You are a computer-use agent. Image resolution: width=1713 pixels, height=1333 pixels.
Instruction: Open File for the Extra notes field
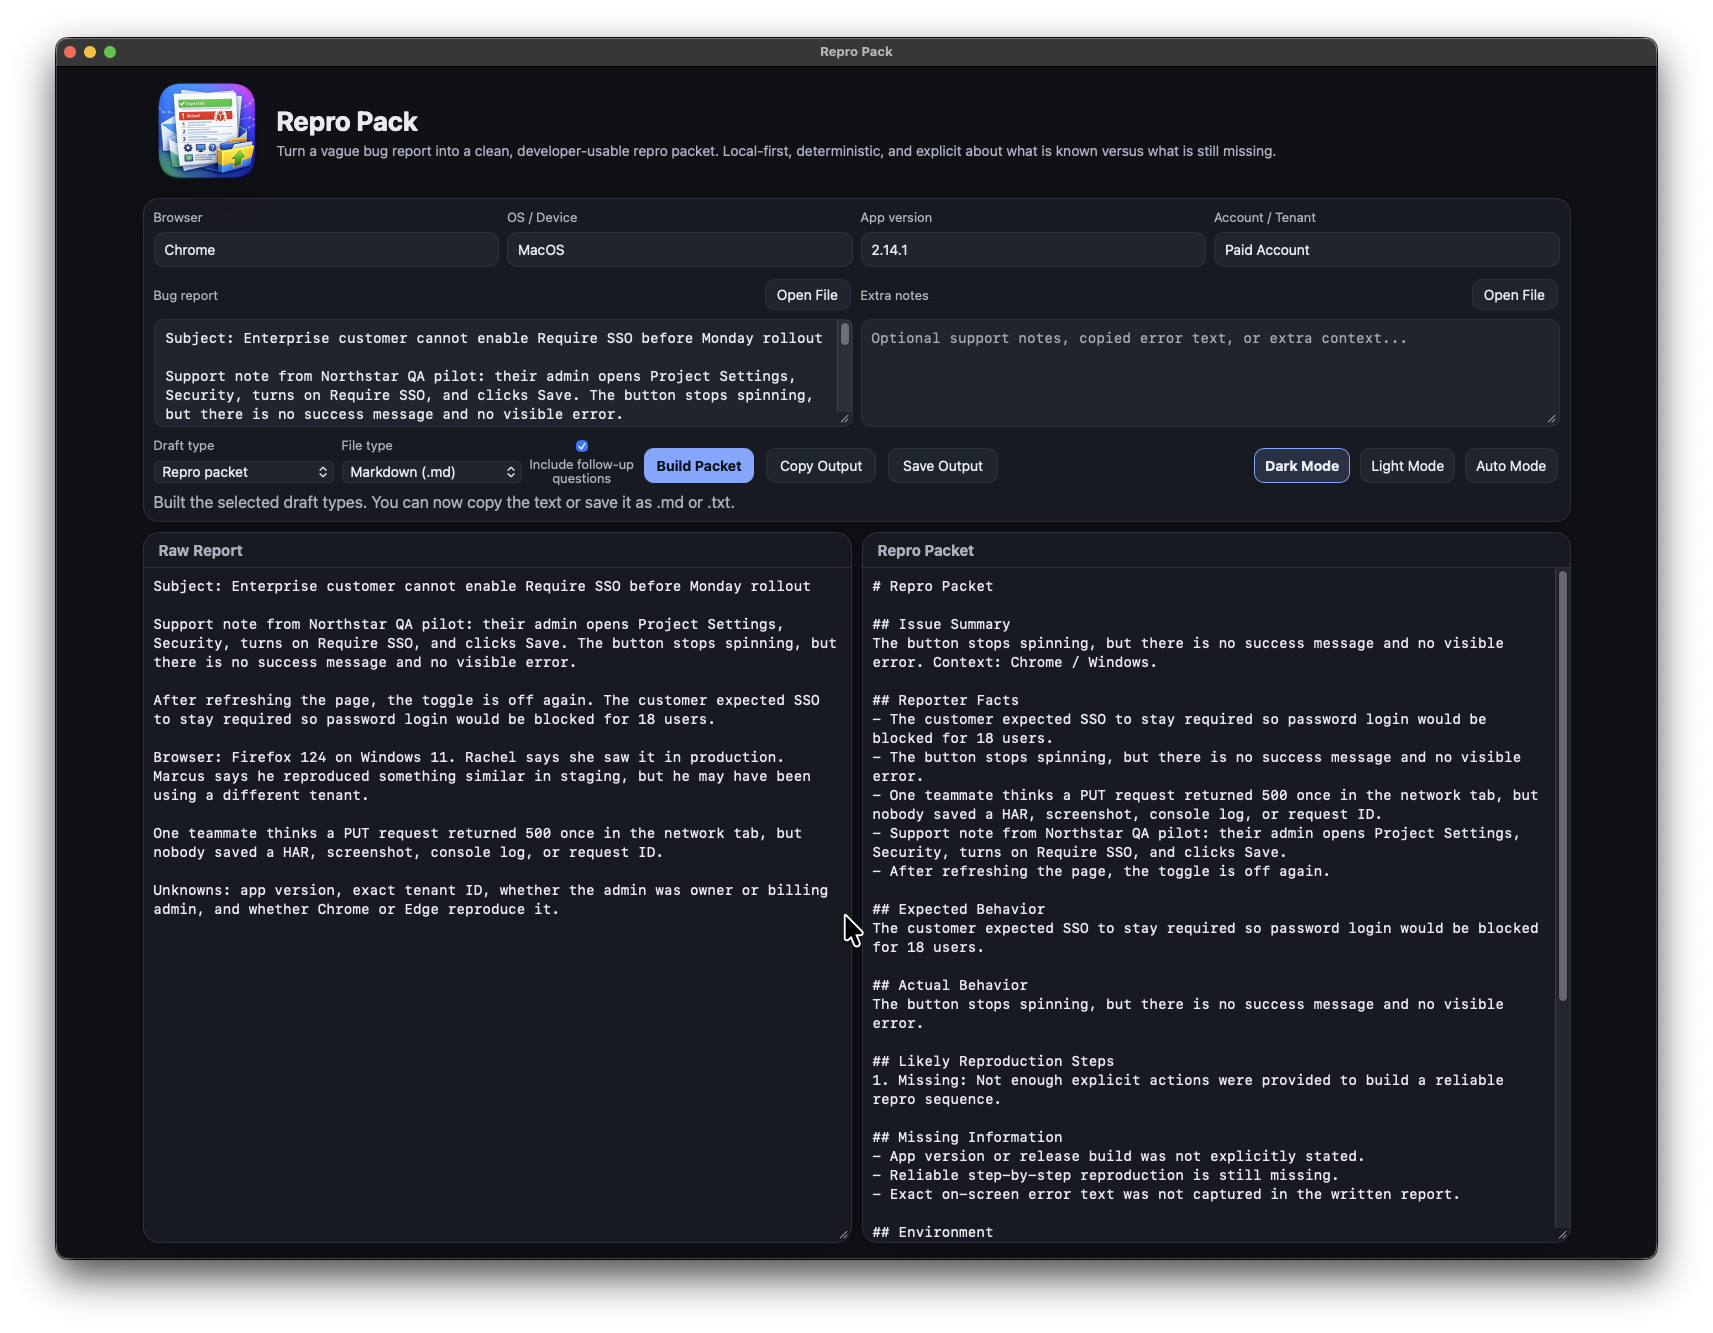coord(1514,295)
